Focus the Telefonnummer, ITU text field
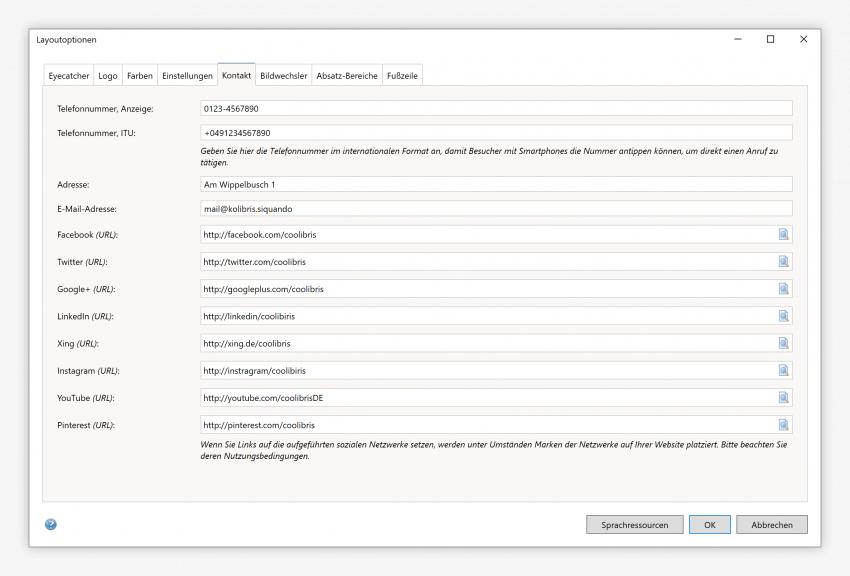Image resolution: width=850 pixels, height=576 pixels. (x=496, y=133)
